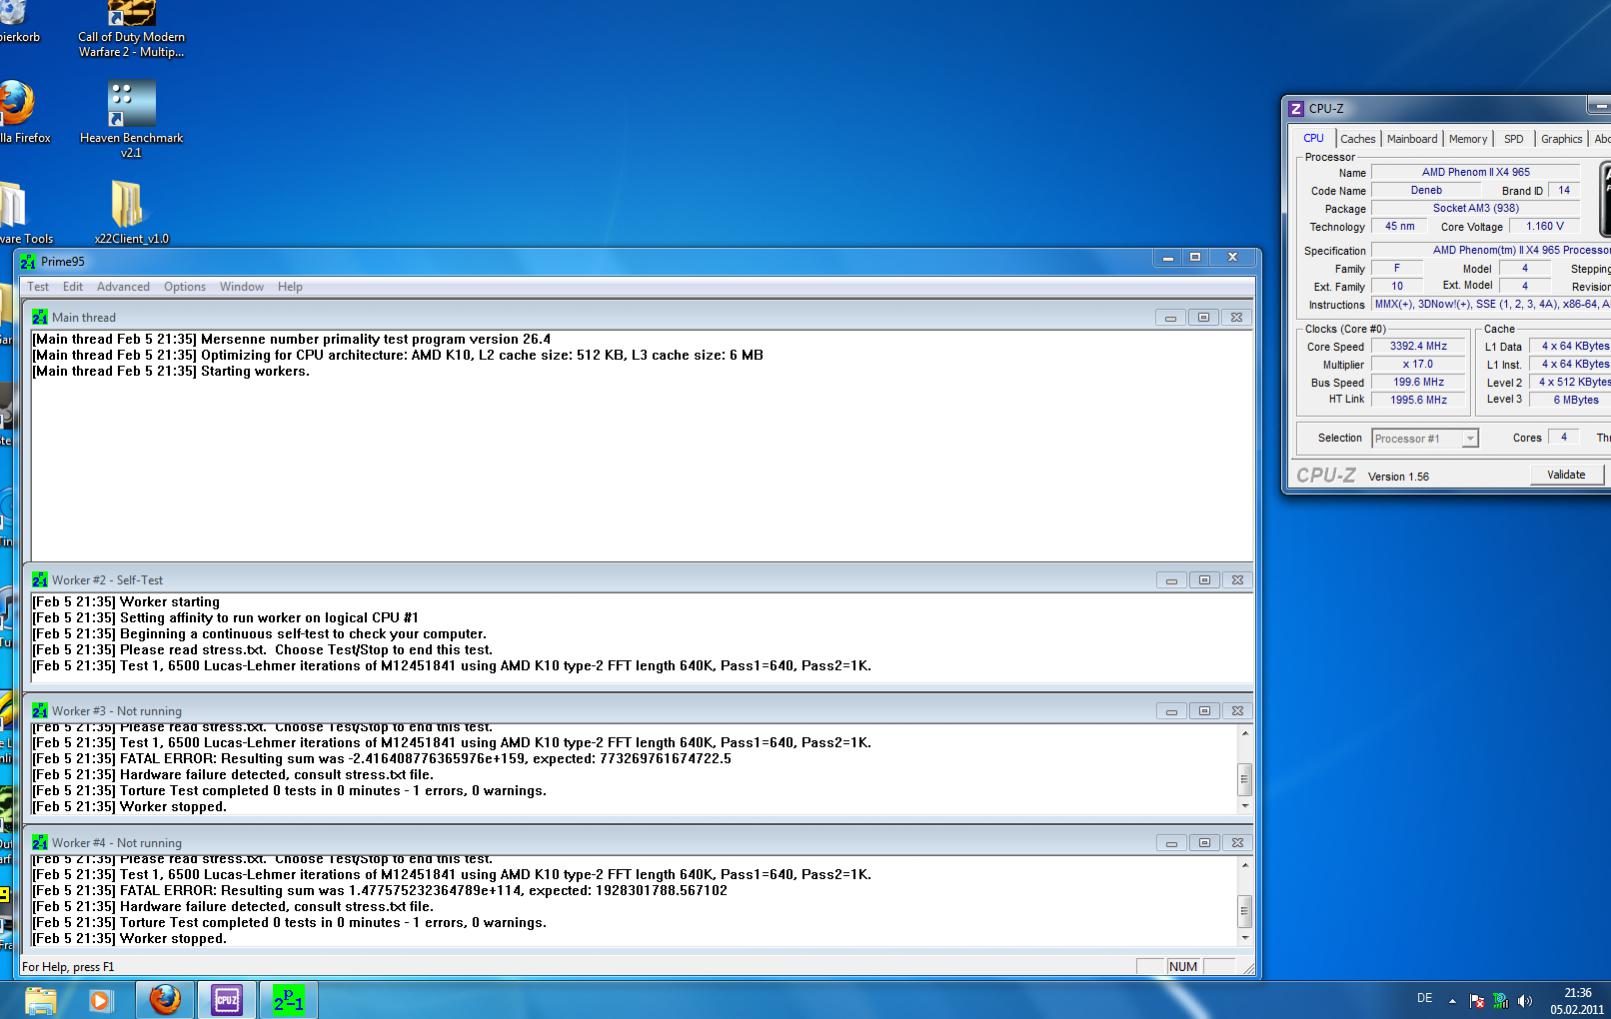Click the '1995.6 MHz' HT Link value
Screen dimensions: 1611x1019
tap(1418, 400)
